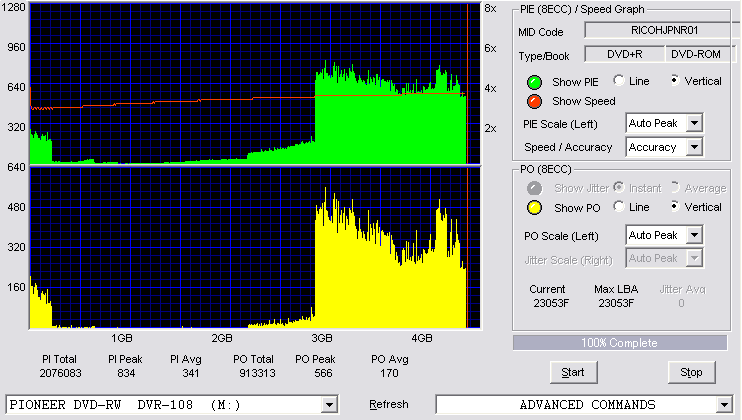Click the Current LBA value 23053F

tap(551, 303)
